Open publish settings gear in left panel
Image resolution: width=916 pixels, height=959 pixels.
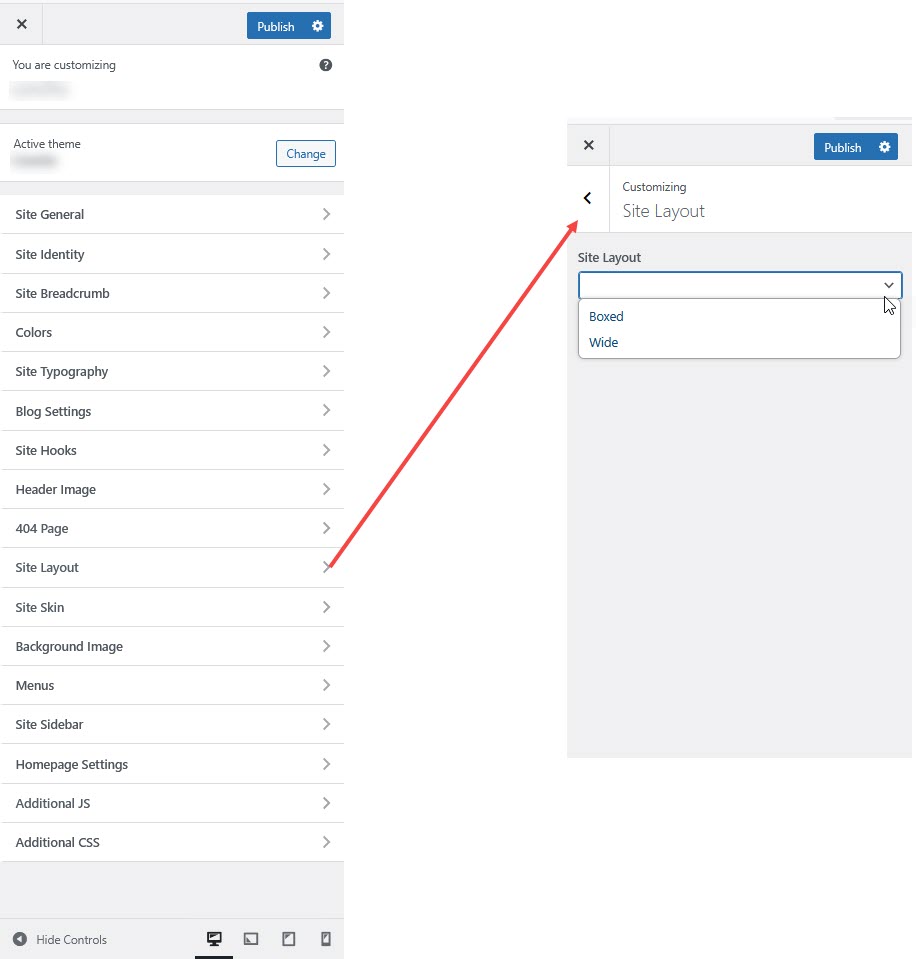click(318, 26)
